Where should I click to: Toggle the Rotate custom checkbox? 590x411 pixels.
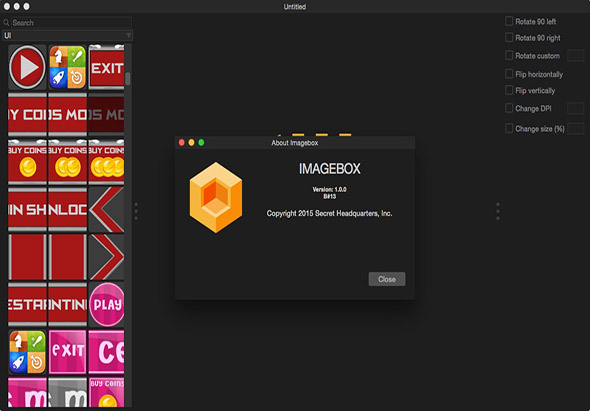click(x=509, y=55)
